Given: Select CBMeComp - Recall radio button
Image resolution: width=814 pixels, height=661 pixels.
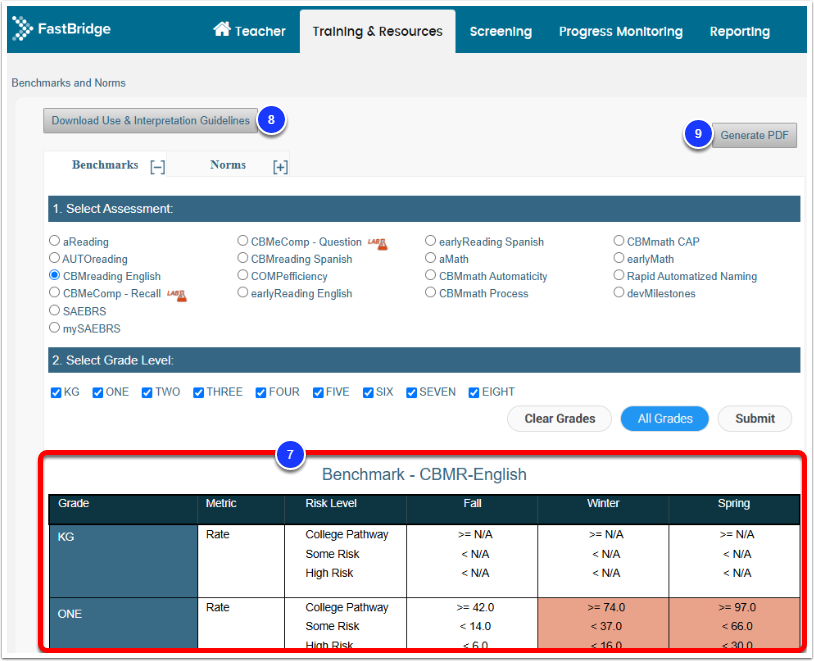Looking at the screenshot, I should (55, 292).
